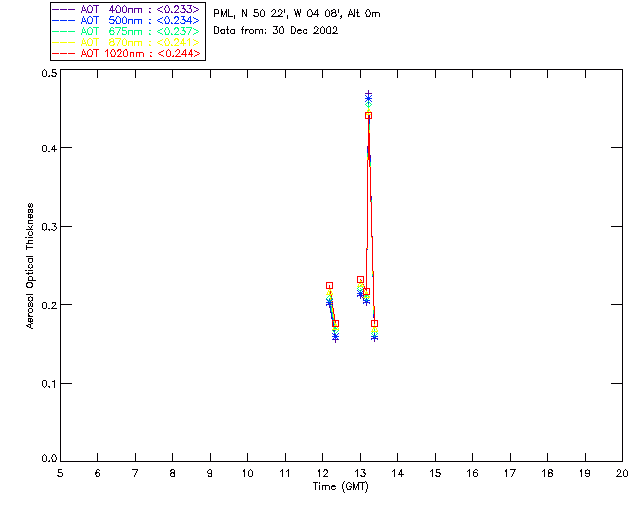Click the x-axis label 8
640x512 pixels.
(173, 473)
